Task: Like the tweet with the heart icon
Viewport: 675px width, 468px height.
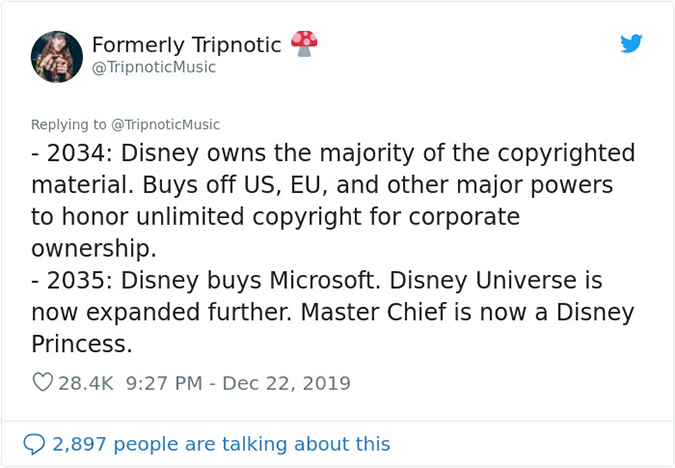Action: [x=43, y=383]
